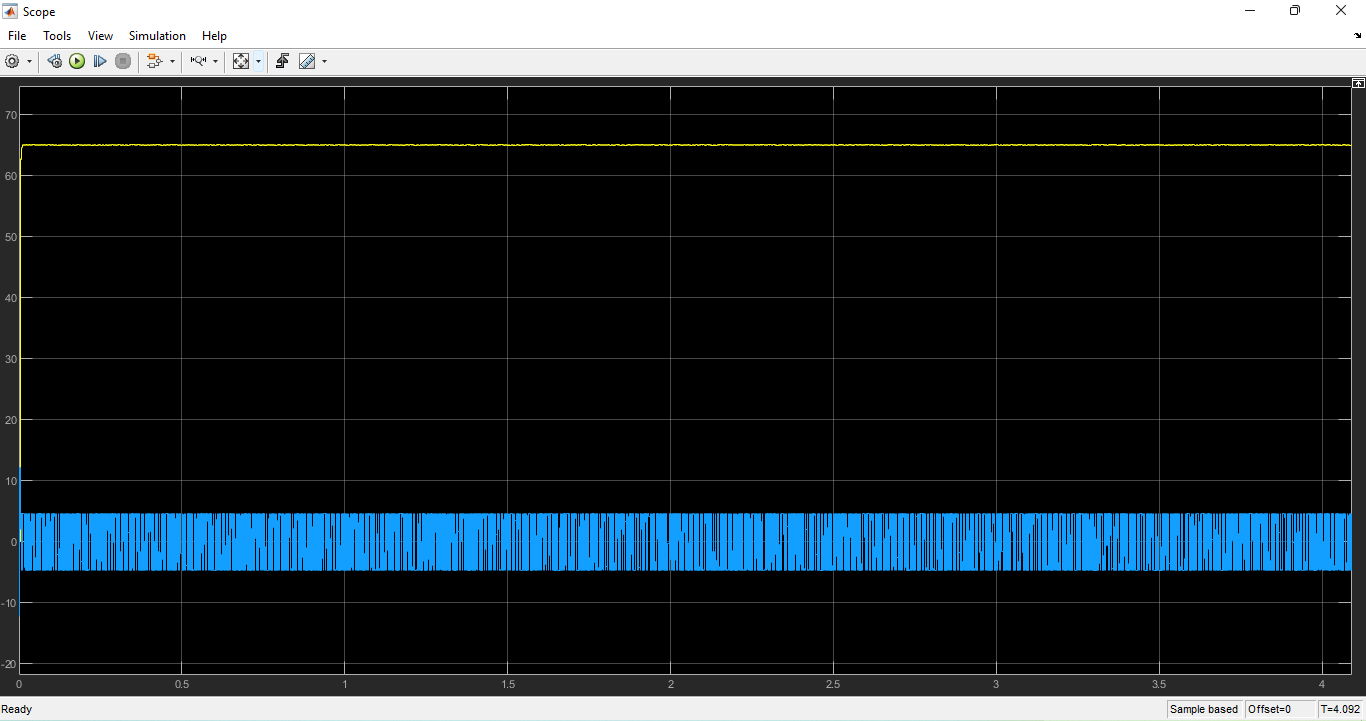Open the View menu

click(x=100, y=36)
